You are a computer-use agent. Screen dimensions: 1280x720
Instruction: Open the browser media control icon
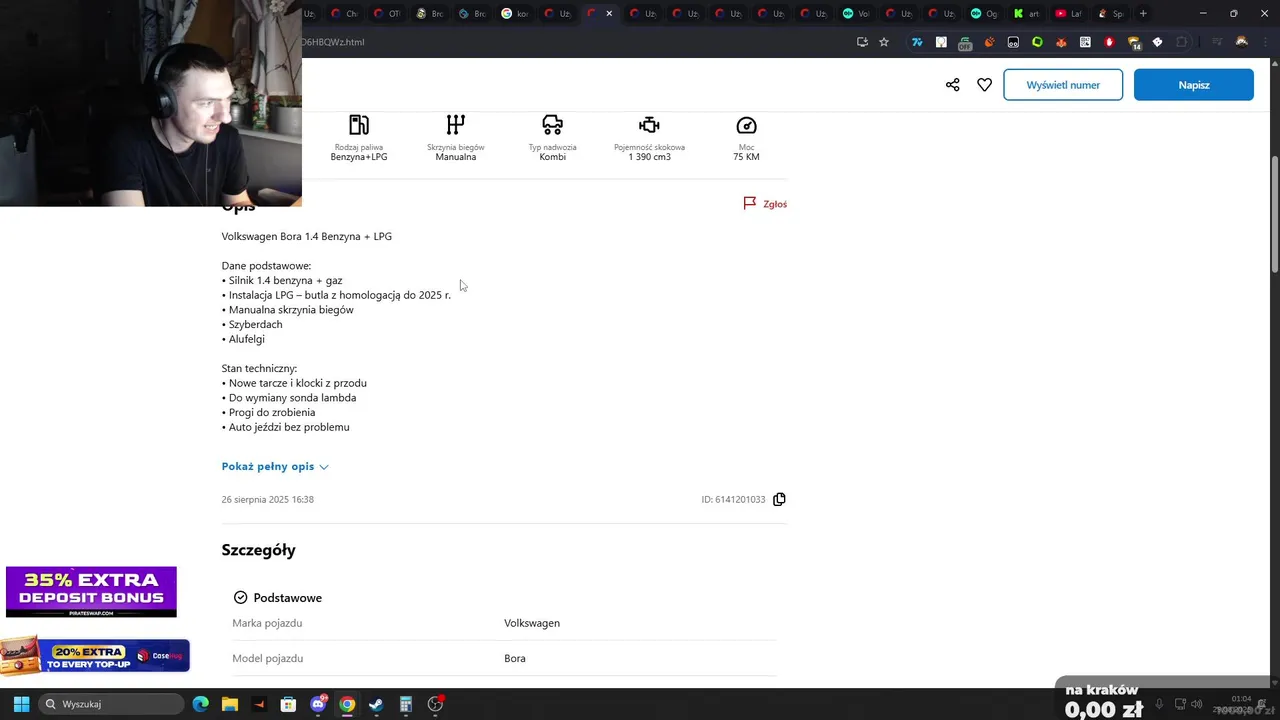(1217, 42)
